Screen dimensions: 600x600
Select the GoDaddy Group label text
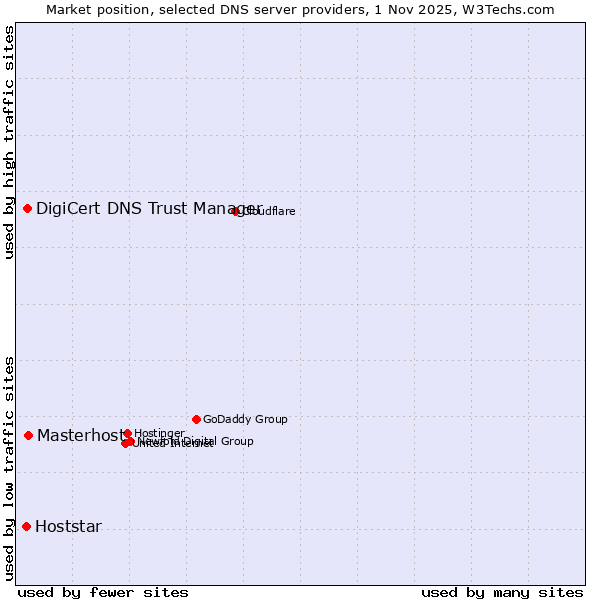245,419
